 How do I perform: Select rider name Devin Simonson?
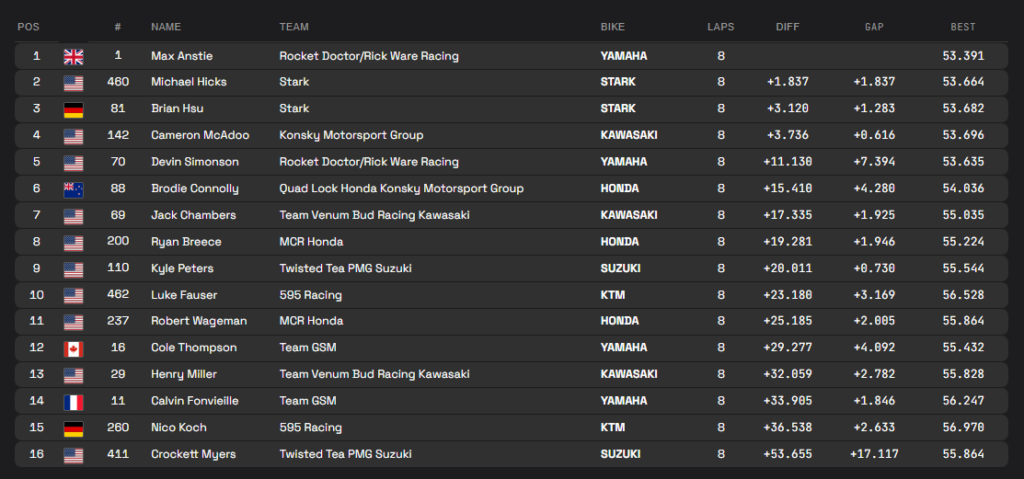(195, 161)
